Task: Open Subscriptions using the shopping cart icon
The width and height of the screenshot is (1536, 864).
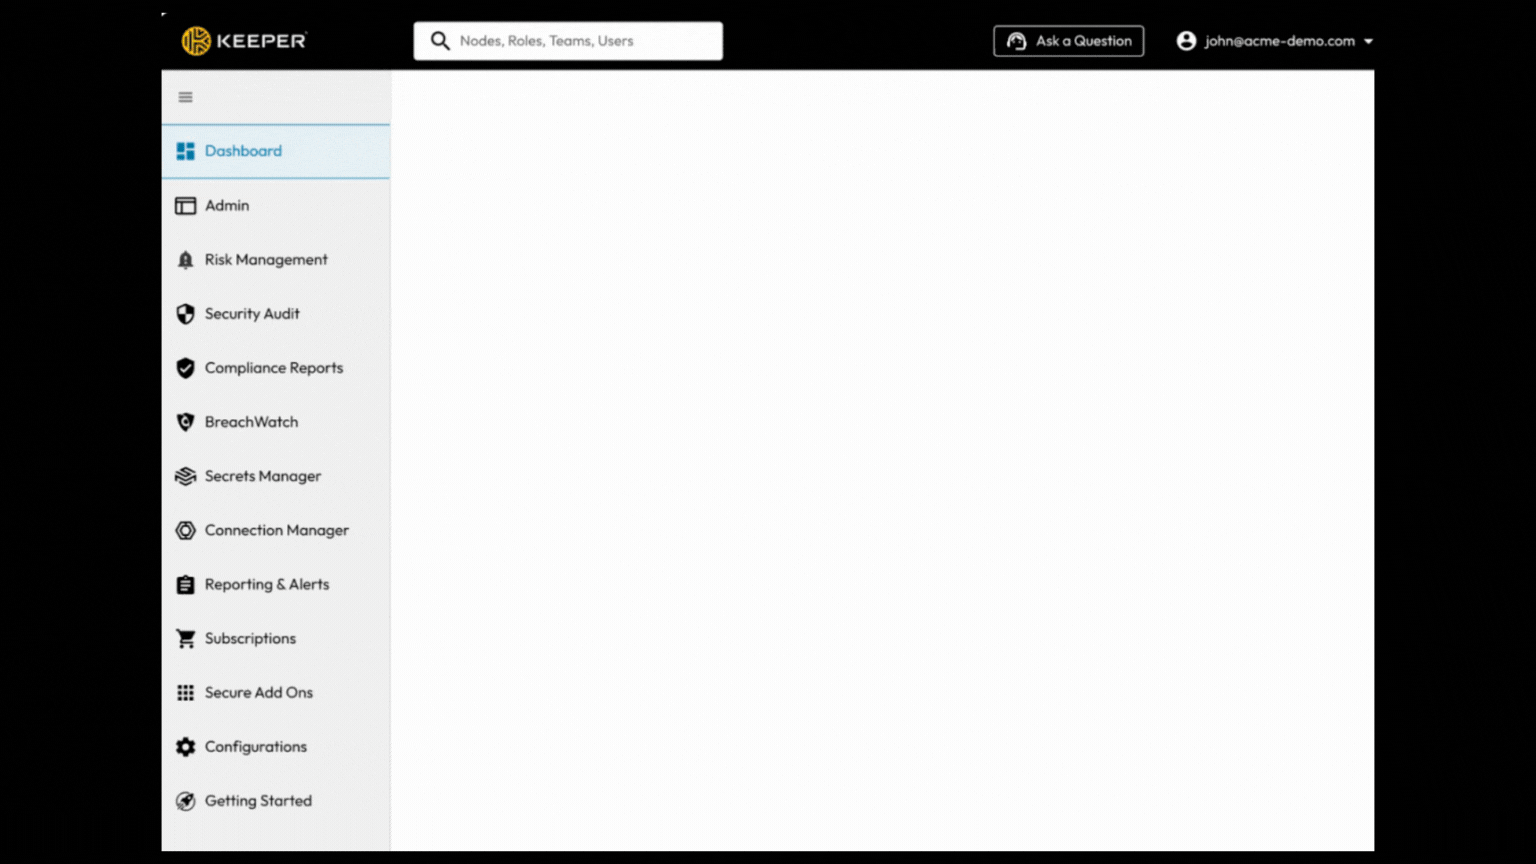Action: click(186, 638)
